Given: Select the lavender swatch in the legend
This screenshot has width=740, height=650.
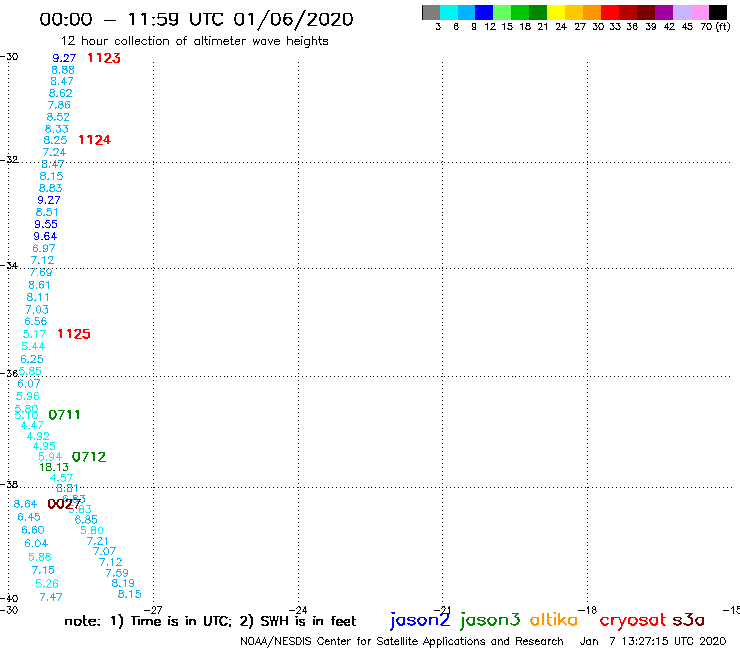Looking at the screenshot, I should (x=681, y=12).
